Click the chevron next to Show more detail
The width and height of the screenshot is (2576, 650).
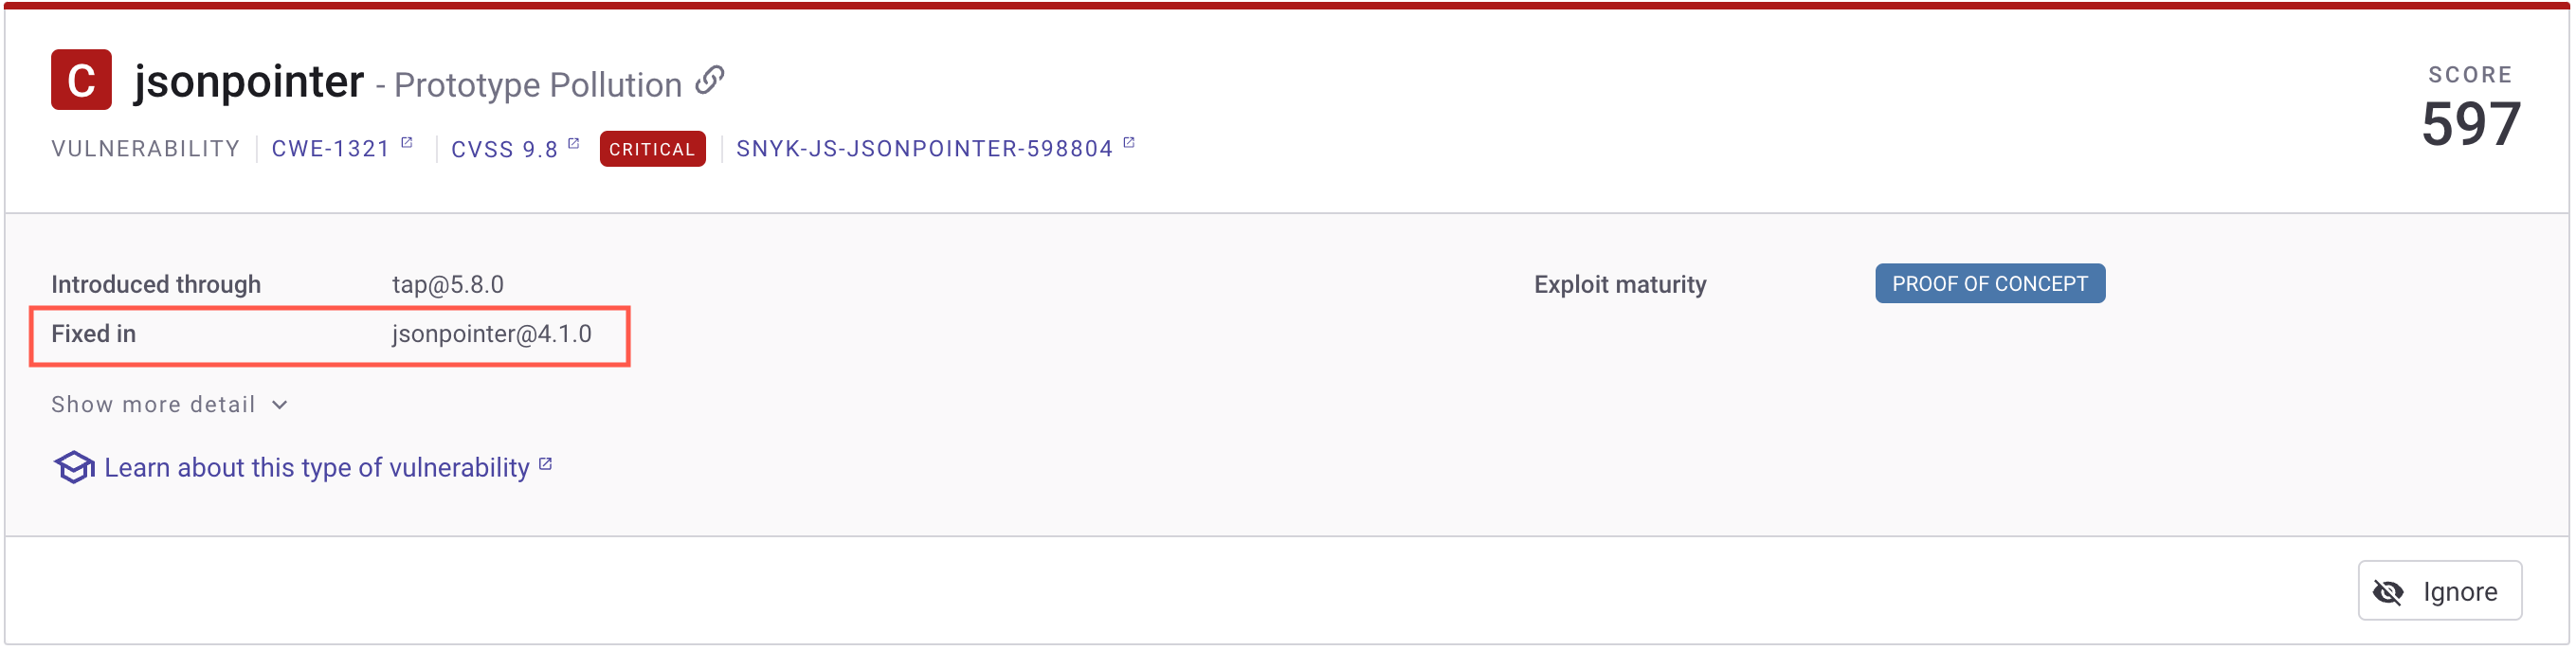pos(280,405)
